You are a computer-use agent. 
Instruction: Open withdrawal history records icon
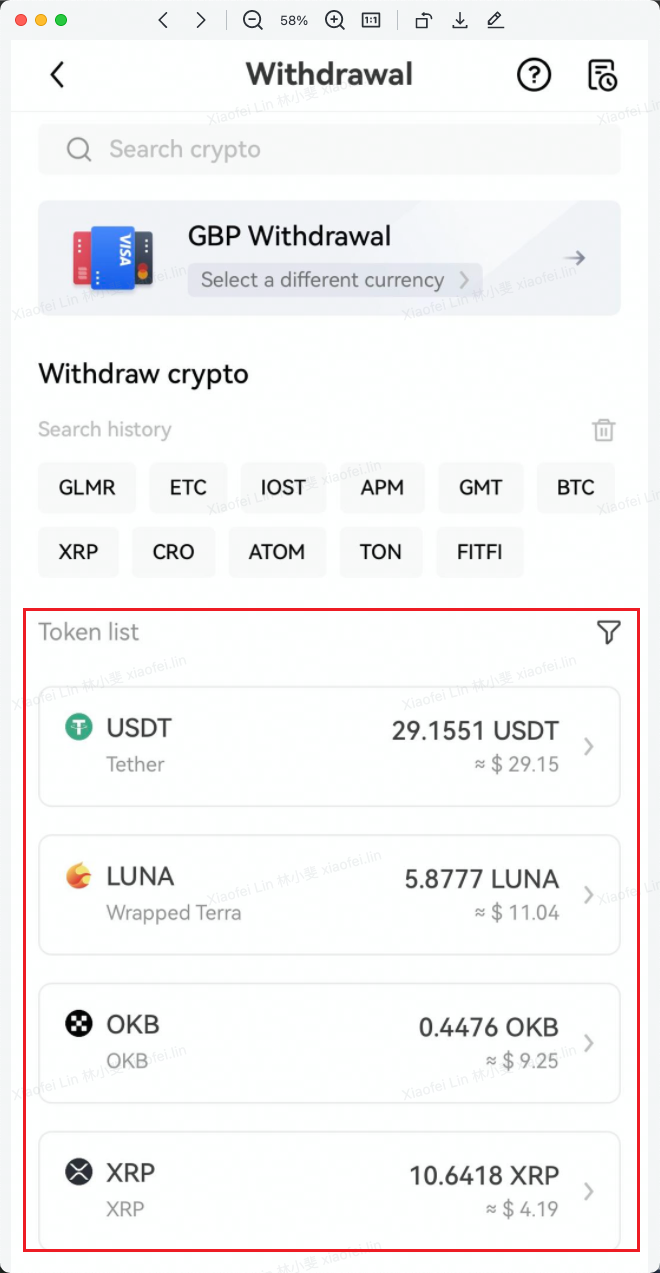click(602, 75)
